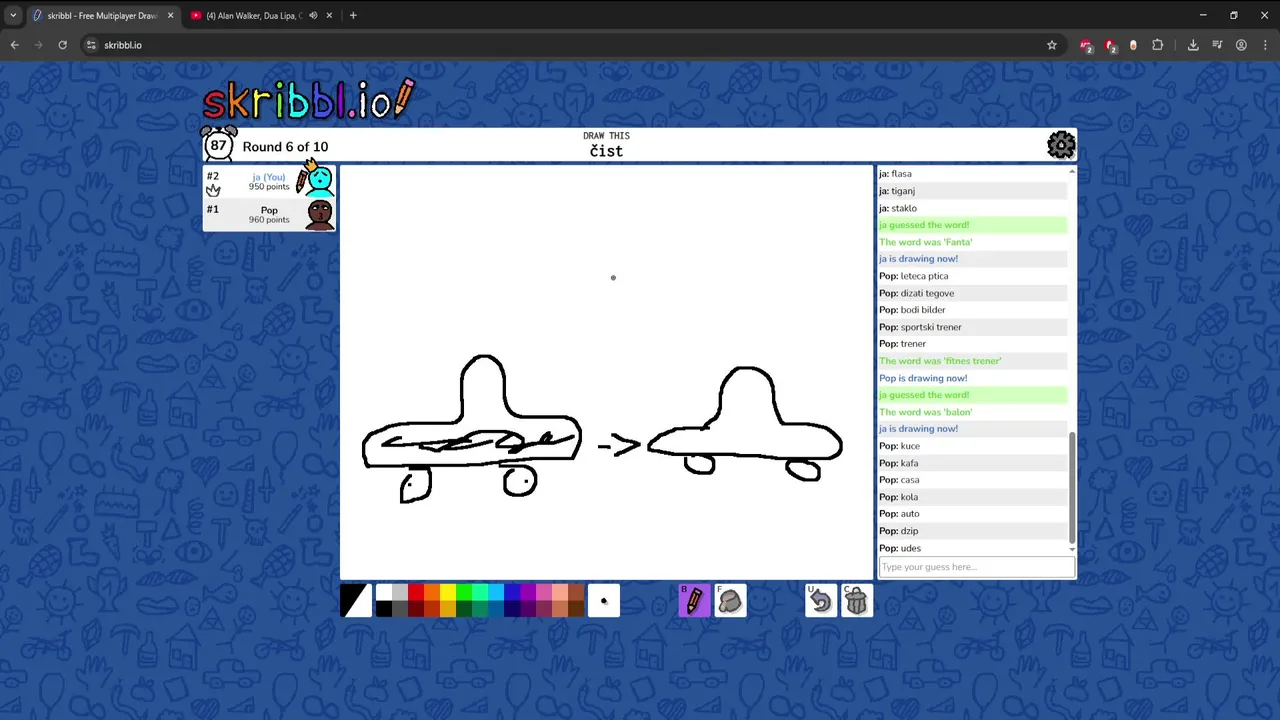Pick the yellow color swatch
Image resolution: width=1280 pixels, height=720 pixels.
pyautogui.click(x=448, y=593)
